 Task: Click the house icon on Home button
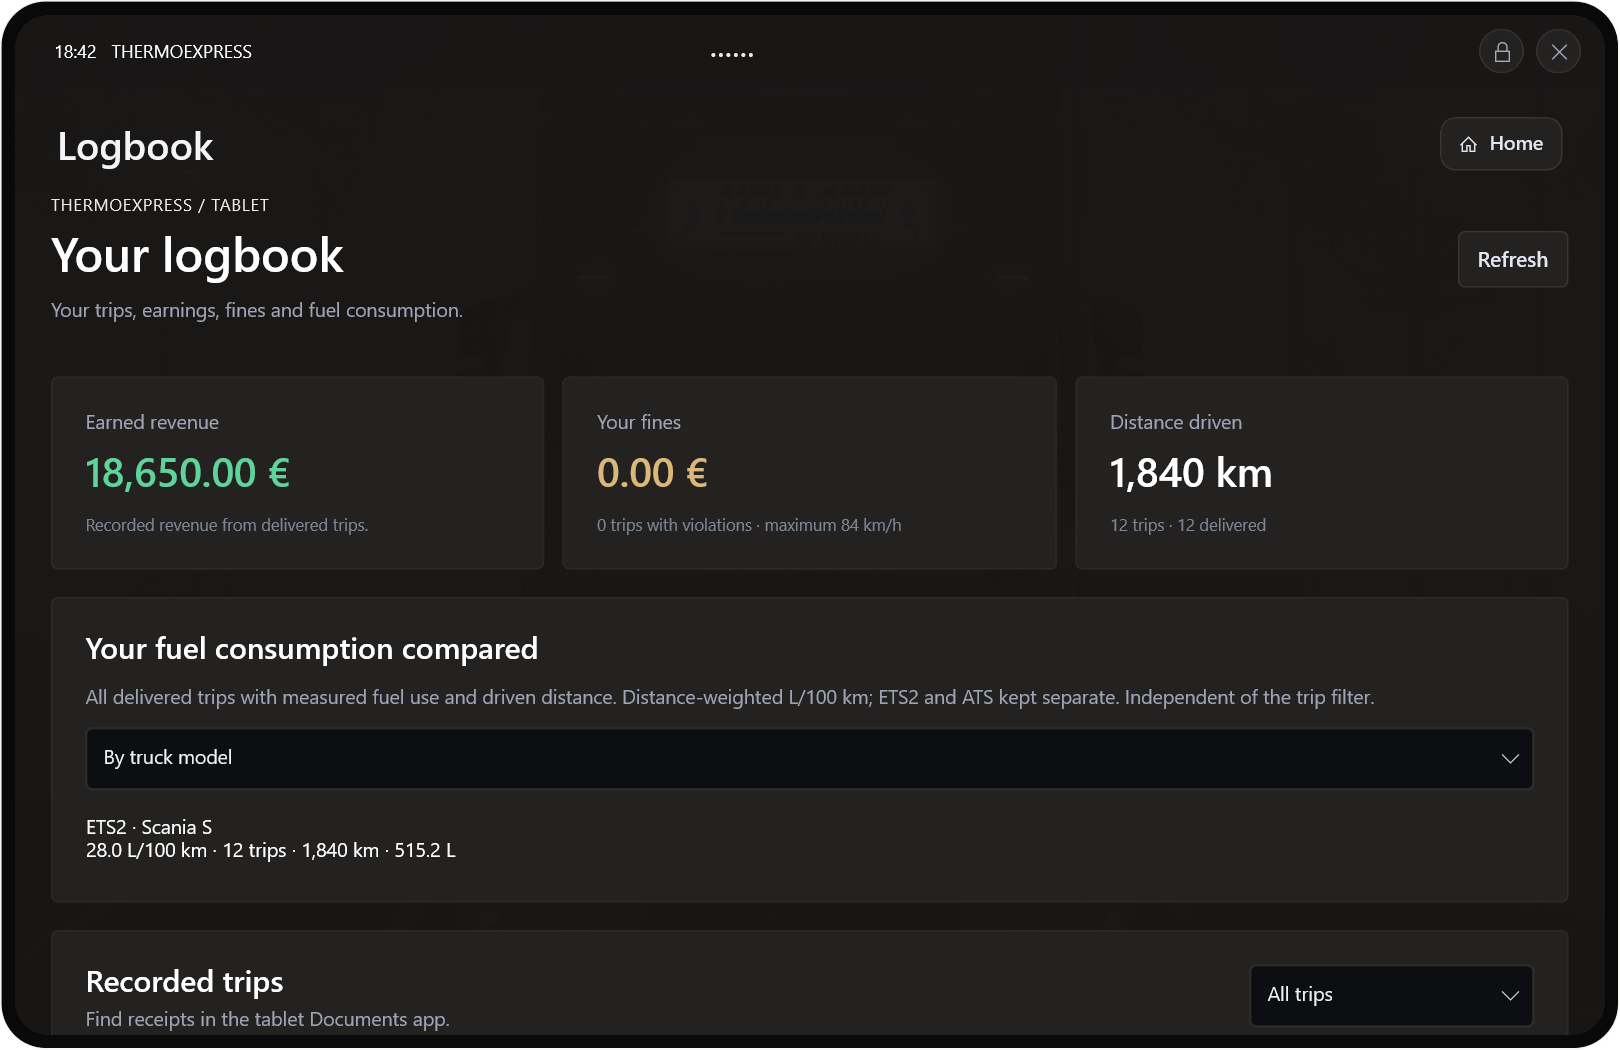tap(1468, 145)
